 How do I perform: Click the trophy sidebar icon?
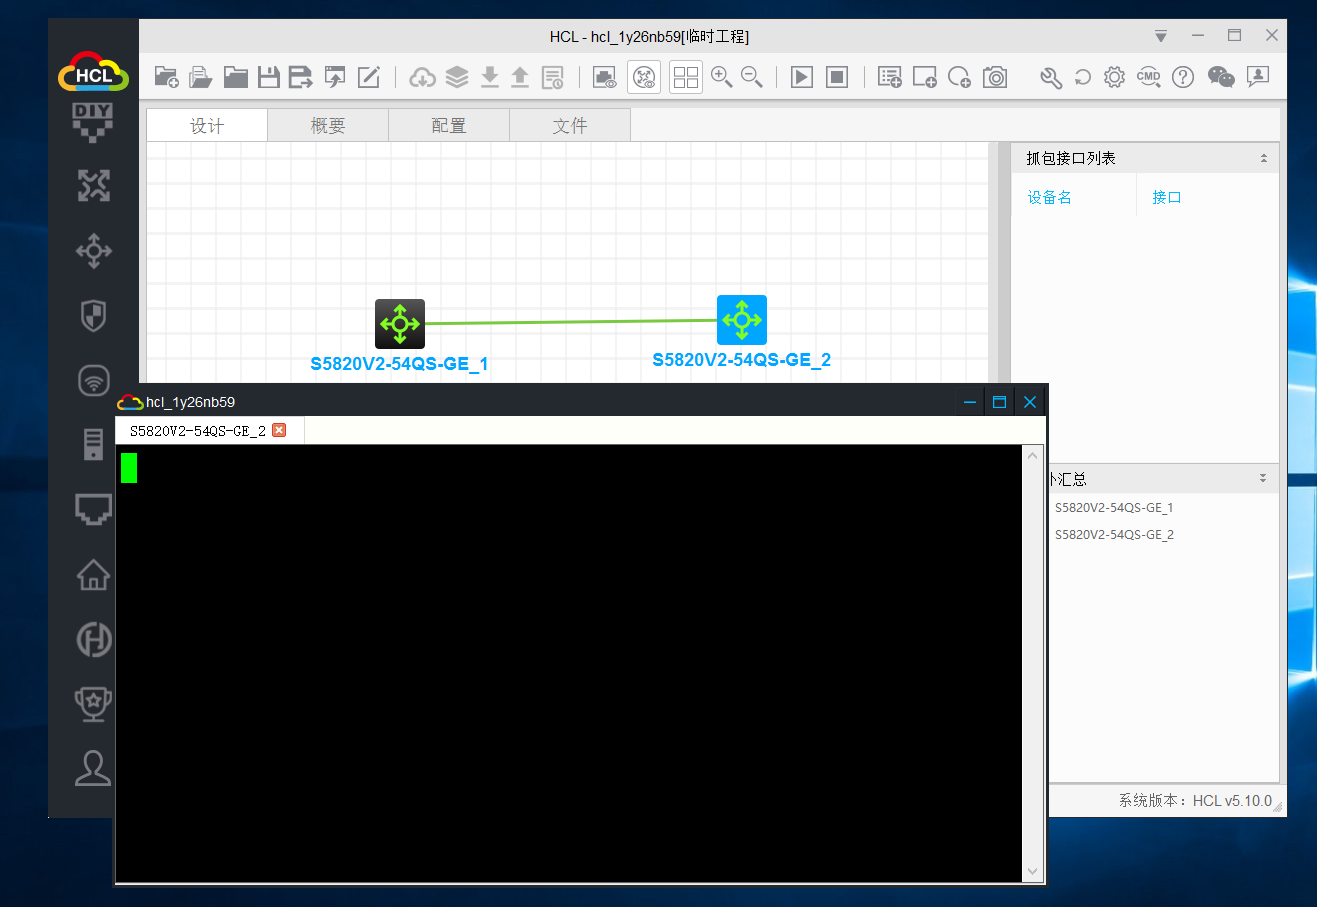coord(93,704)
